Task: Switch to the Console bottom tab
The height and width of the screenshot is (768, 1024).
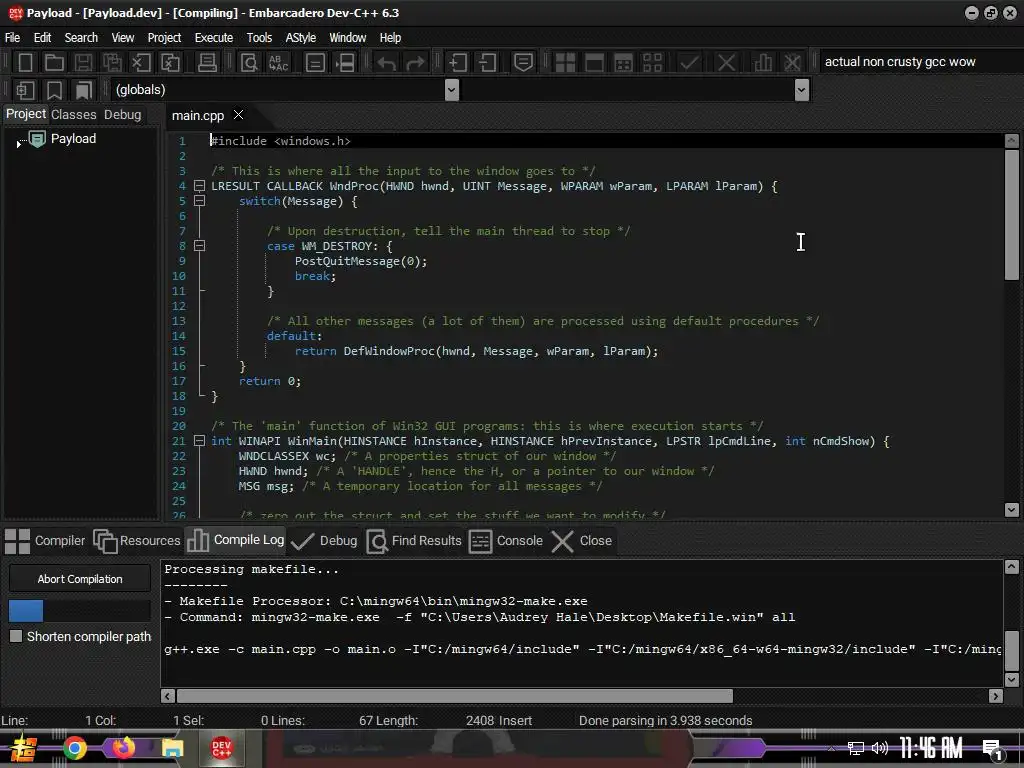Action: (x=506, y=541)
